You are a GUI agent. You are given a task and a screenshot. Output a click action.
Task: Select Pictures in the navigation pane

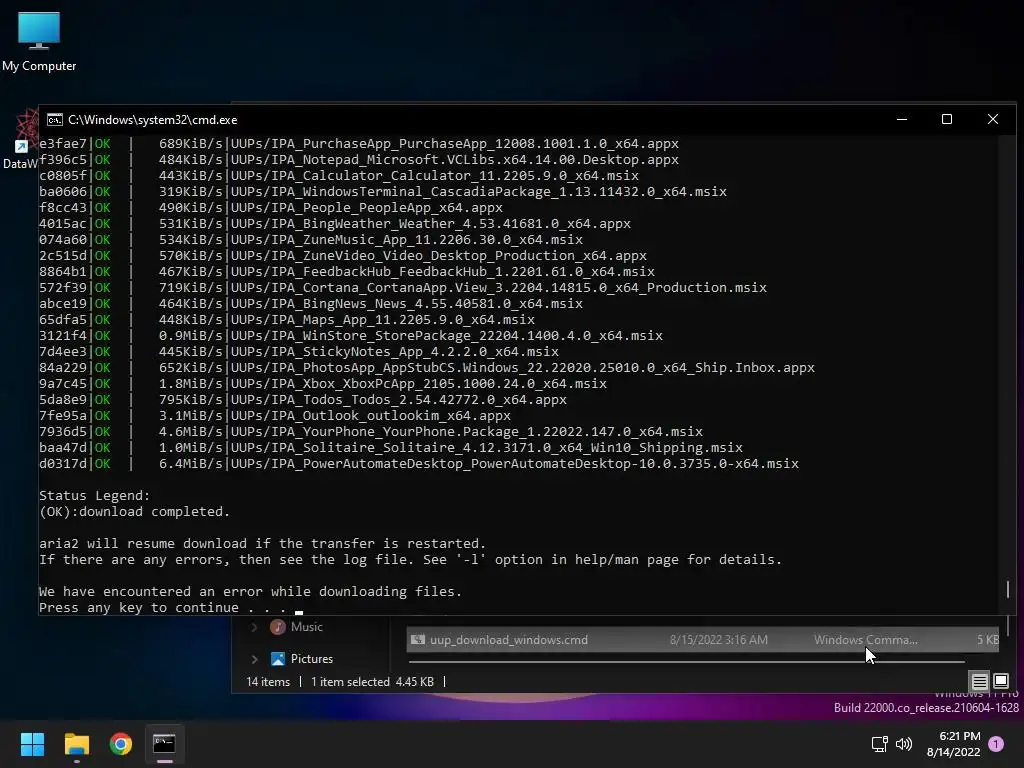click(x=312, y=659)
